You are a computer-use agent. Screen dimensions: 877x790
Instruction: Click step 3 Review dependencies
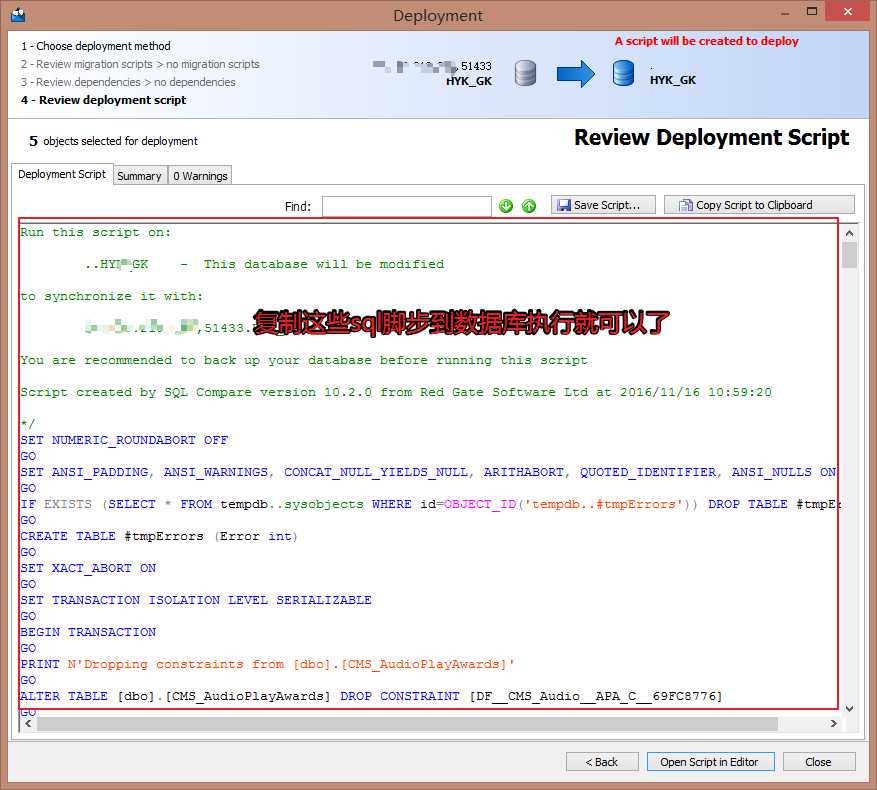point(128,82)
